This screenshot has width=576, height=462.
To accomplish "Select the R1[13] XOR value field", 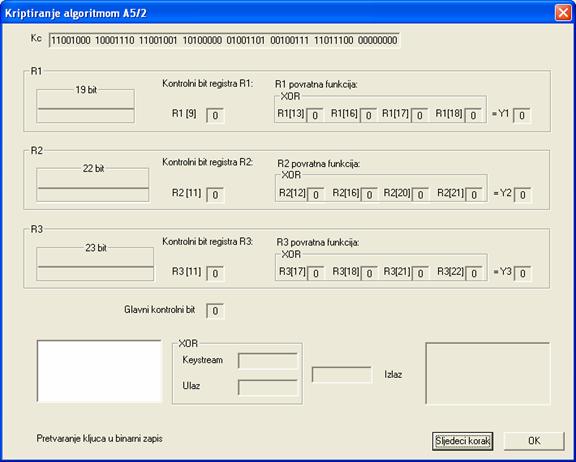I will (315, 116).
